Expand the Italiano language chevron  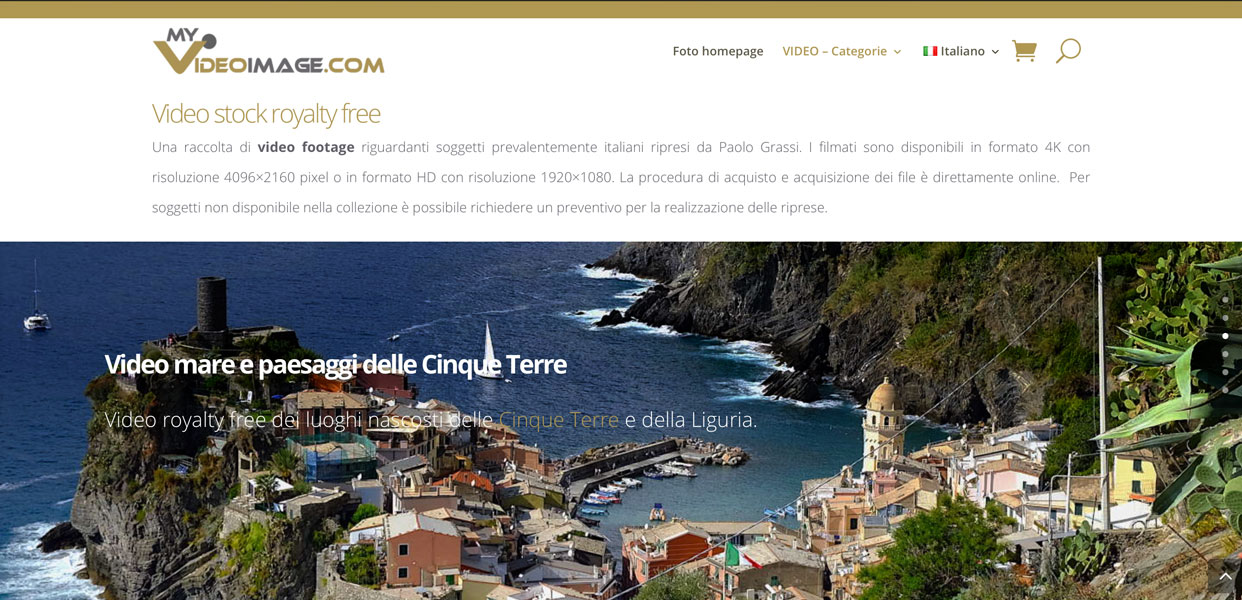click(995, 52)
